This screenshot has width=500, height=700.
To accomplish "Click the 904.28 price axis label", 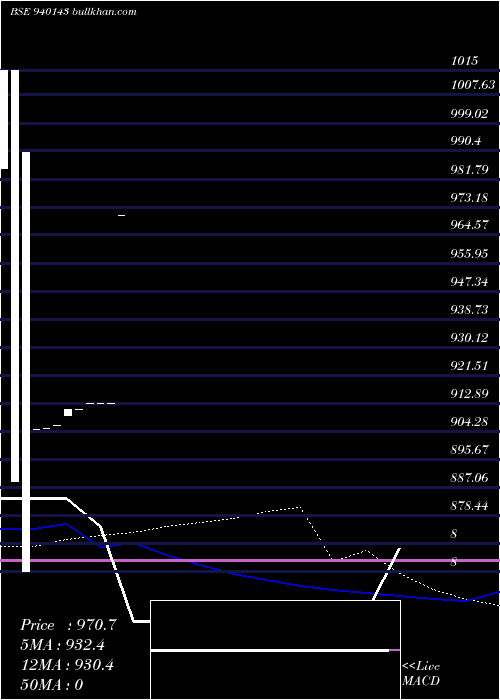I will click(x=469, y=421).
